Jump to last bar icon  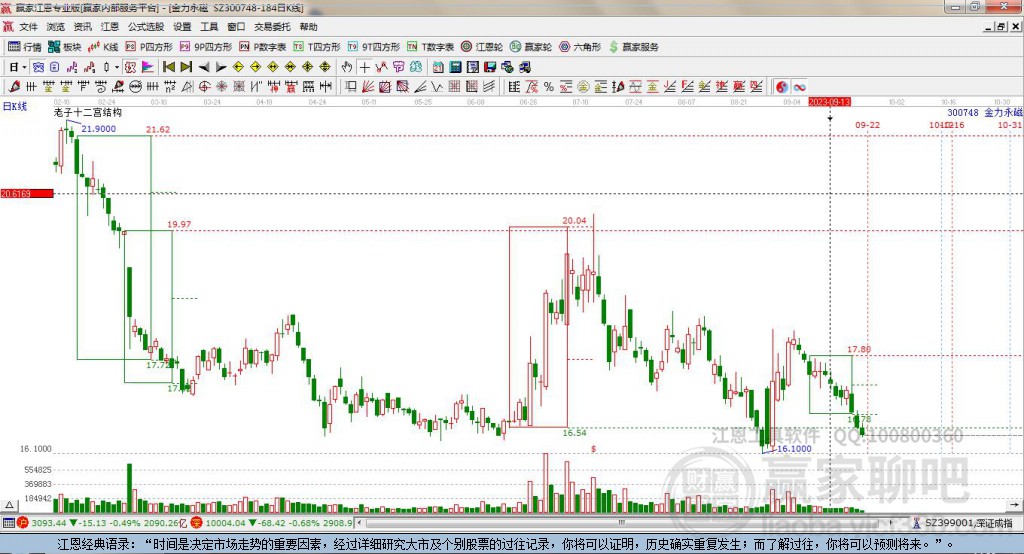(186, 67)
